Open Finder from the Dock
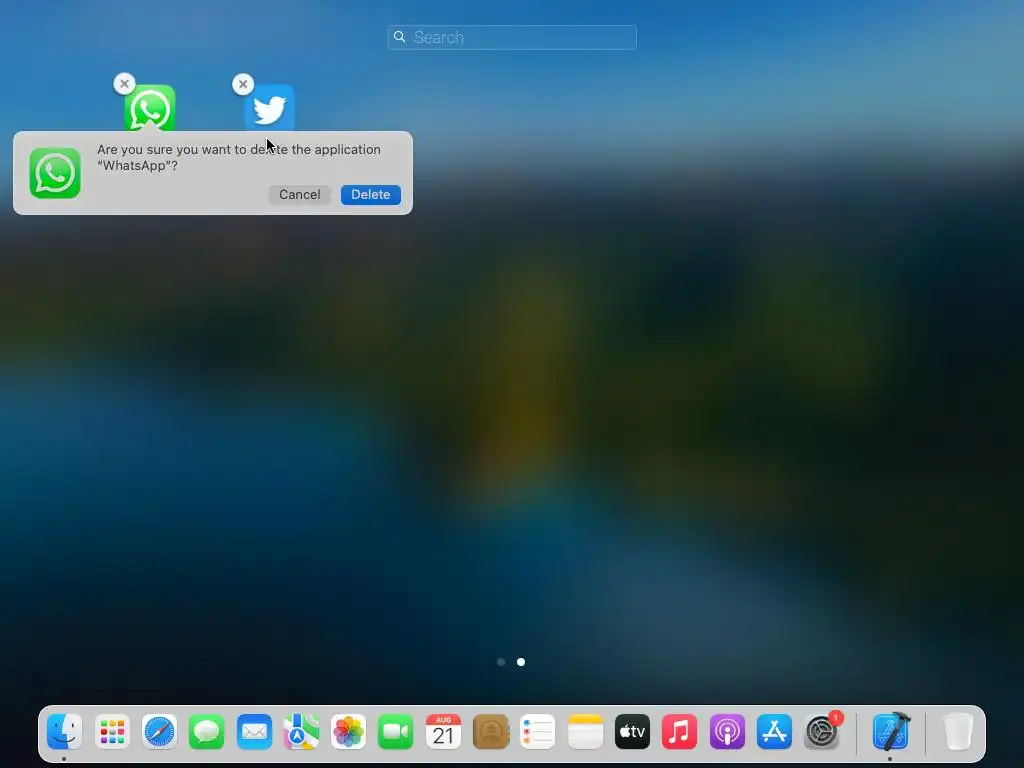Screen dimensions: 1024x768 click(64, 731)
